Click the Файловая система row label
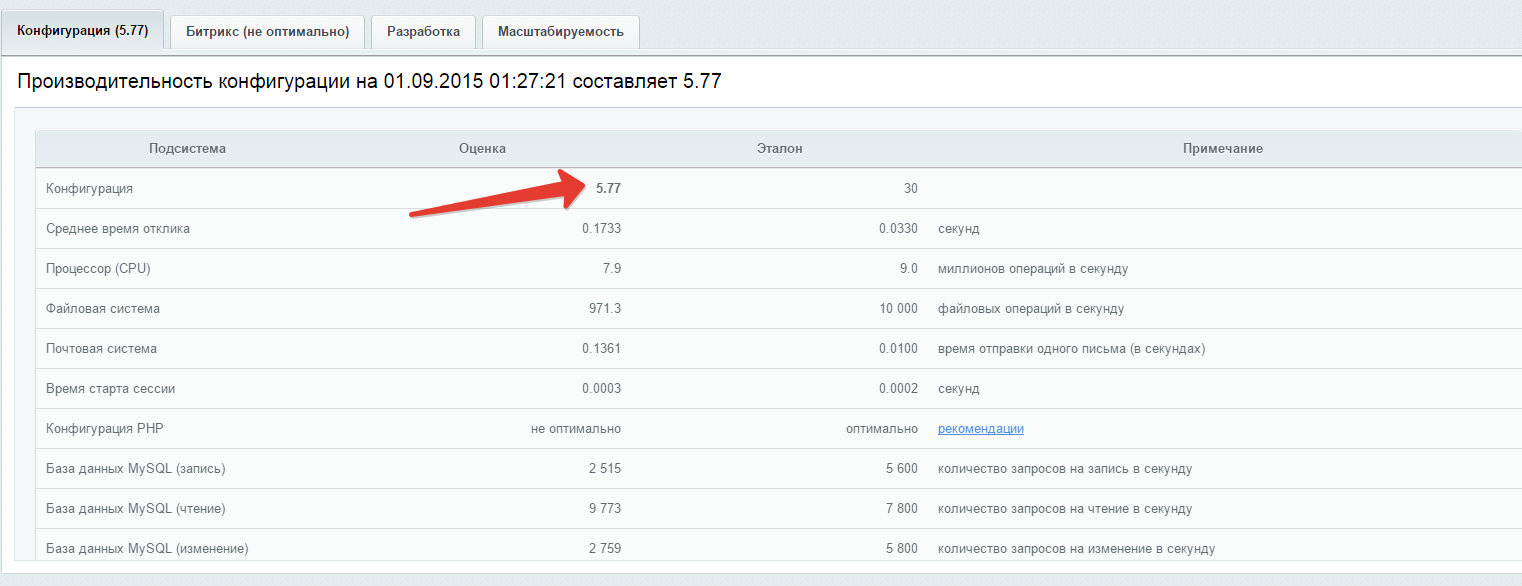 (x=103, y=308)
